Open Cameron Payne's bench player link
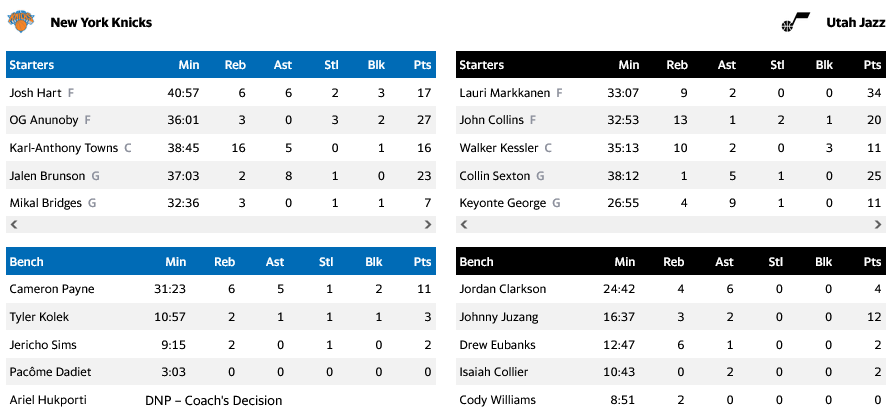Image resolution: width=893 pixels, height=418 pixels. coord(50,289)
